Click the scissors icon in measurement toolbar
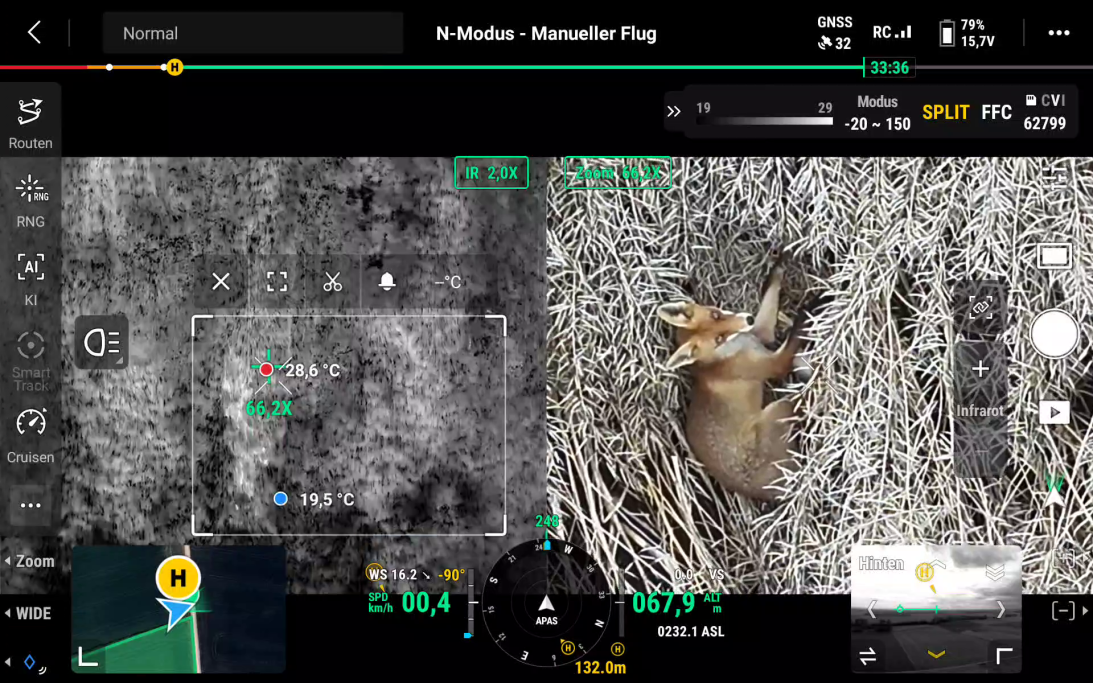The height and width of the screenshot is (683, 1093). (332, 282)
